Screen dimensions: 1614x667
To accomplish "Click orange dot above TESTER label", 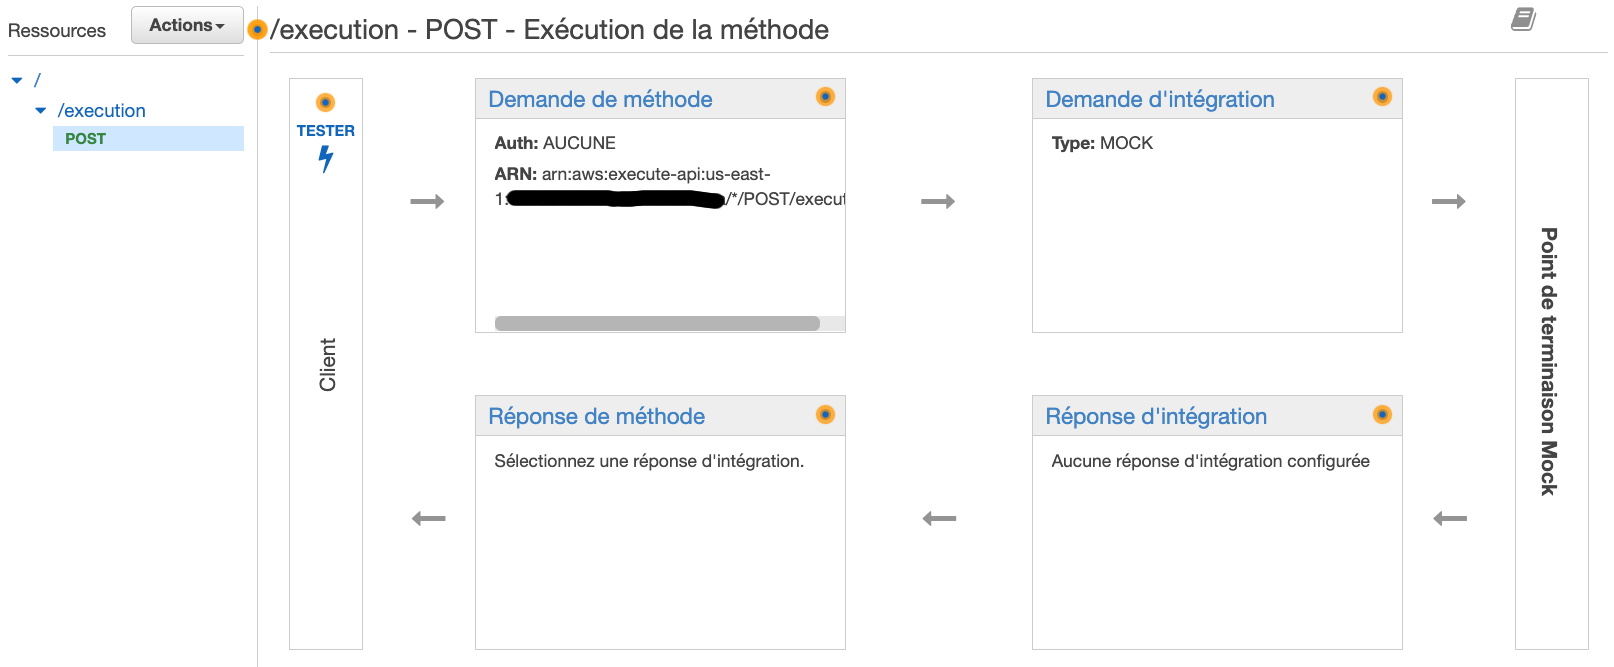I will [x=325, y=102].
